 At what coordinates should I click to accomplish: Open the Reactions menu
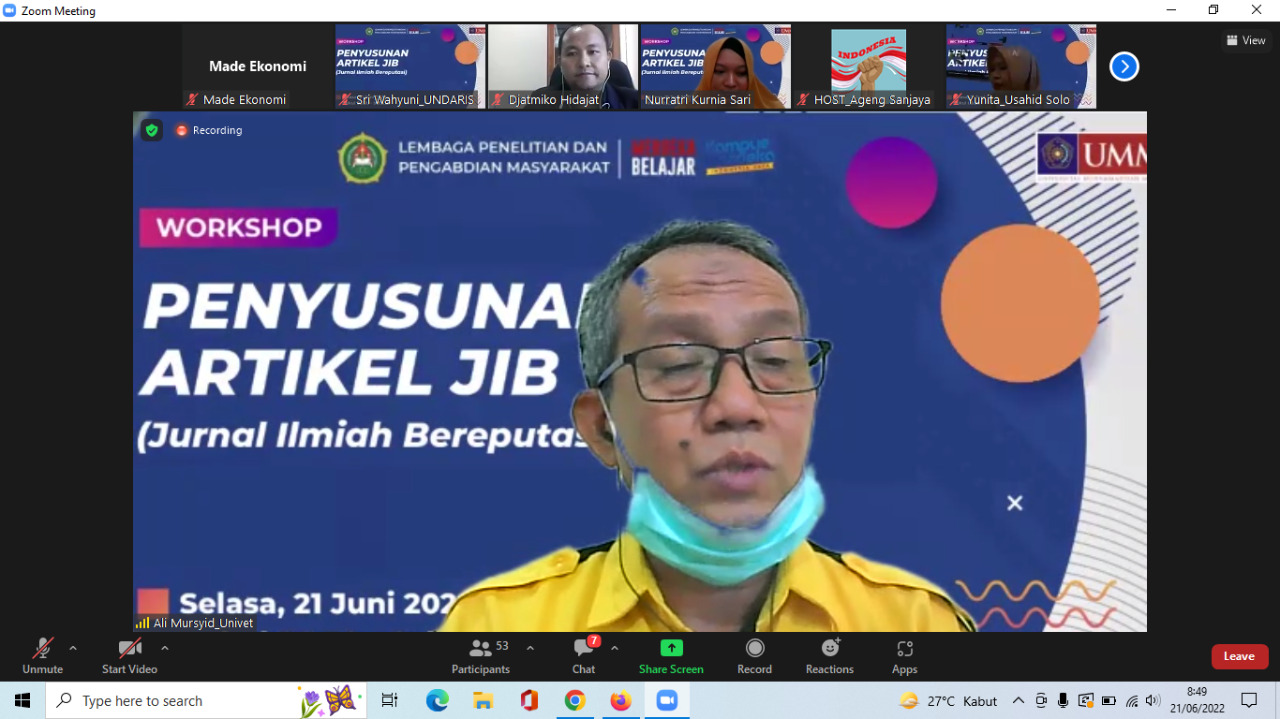(830, 656)
